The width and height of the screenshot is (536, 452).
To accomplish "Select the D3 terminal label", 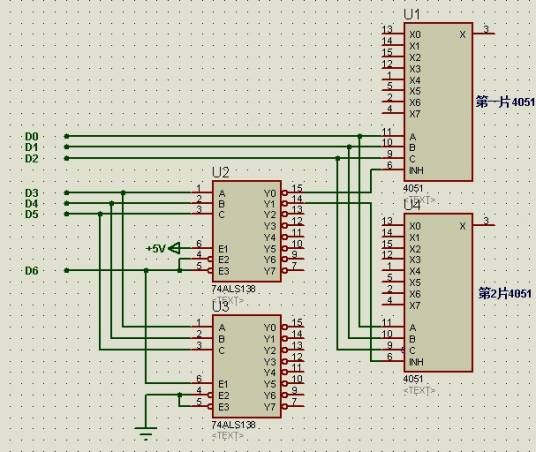I will point(32,193).
